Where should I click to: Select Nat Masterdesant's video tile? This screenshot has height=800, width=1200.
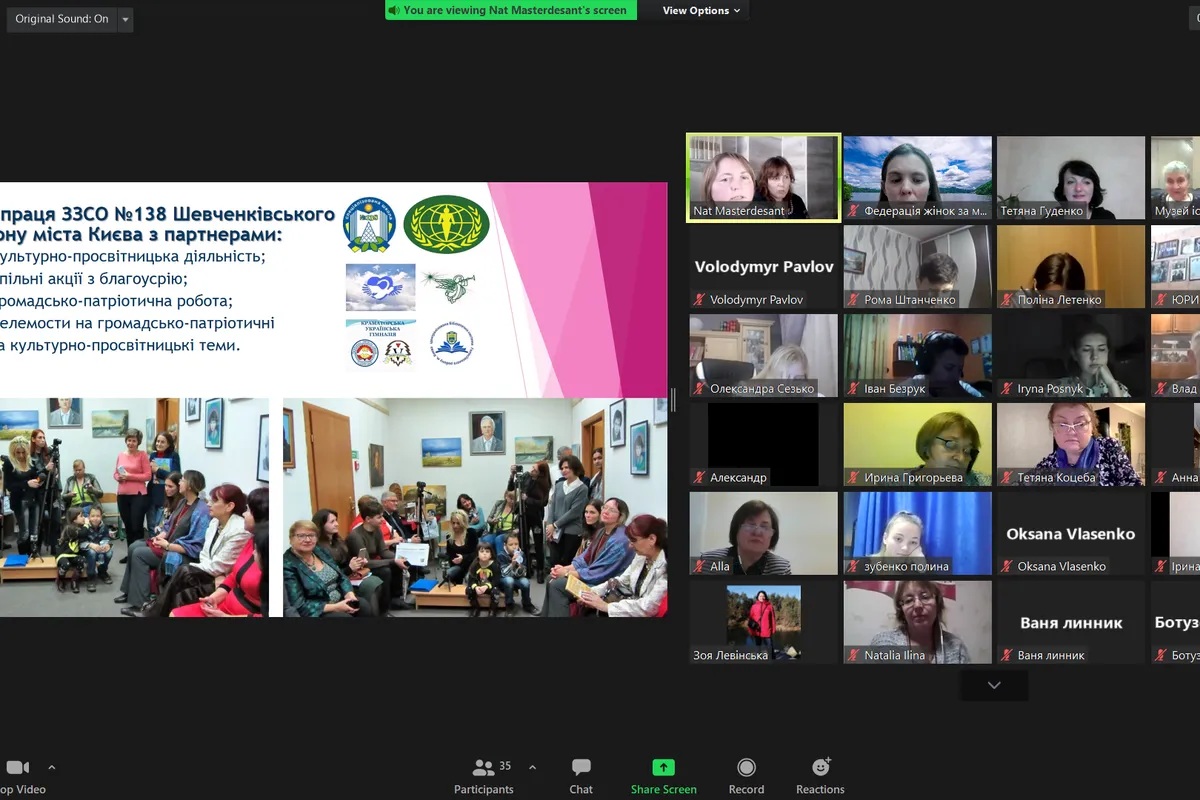tap(763, 177)
